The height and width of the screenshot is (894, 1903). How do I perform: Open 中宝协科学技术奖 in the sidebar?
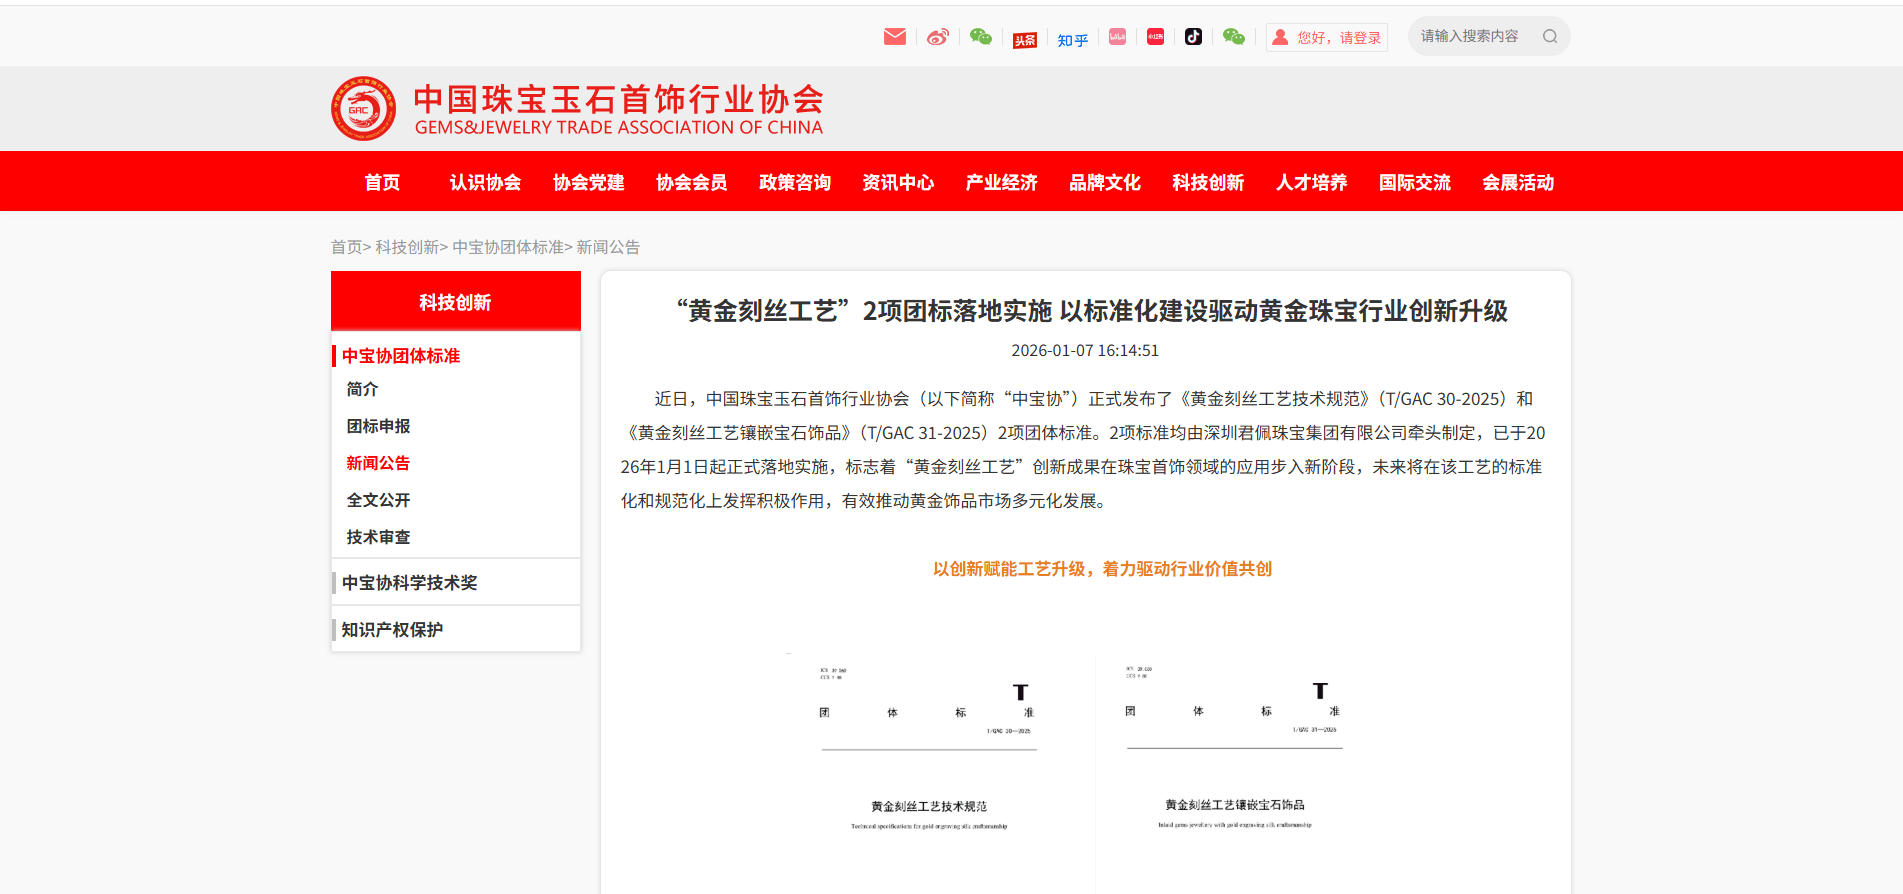(x=409, y=583)
